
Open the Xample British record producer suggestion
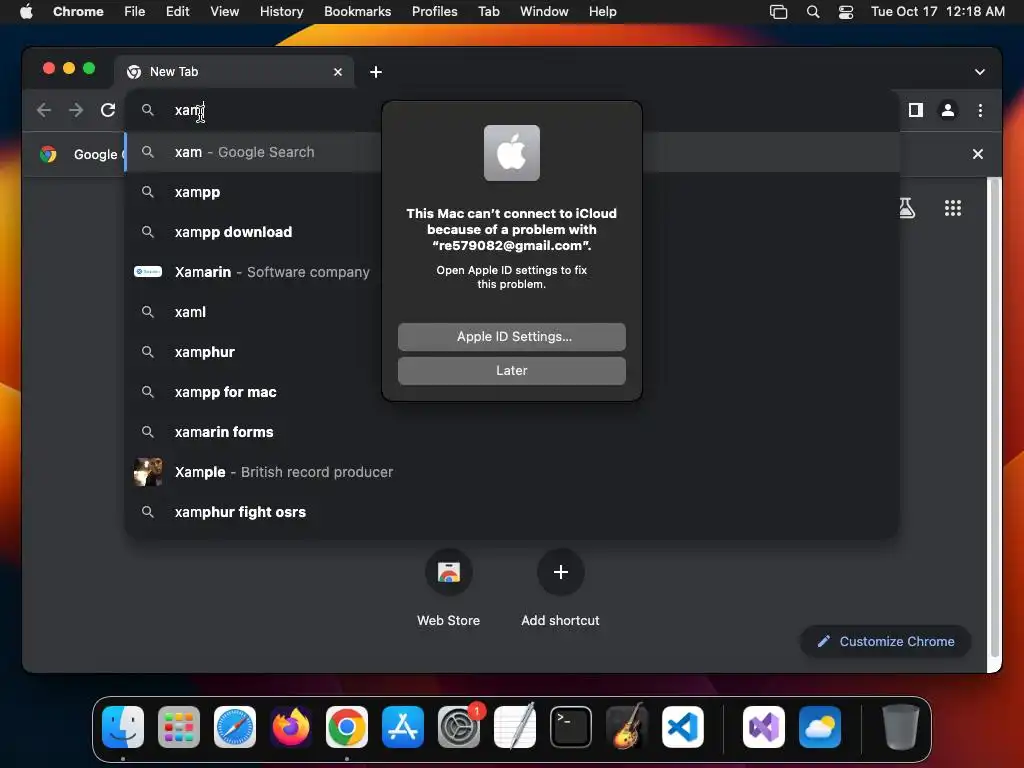click(512, 472)
